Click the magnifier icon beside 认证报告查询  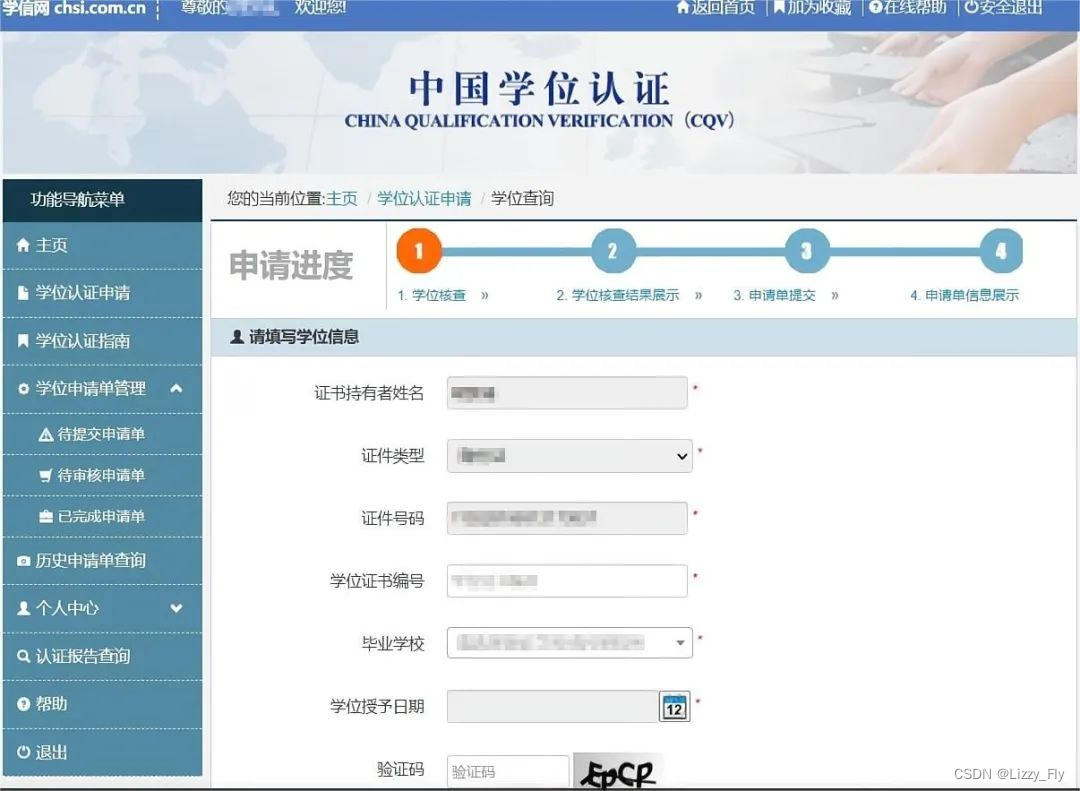click(x=23, y=656)
